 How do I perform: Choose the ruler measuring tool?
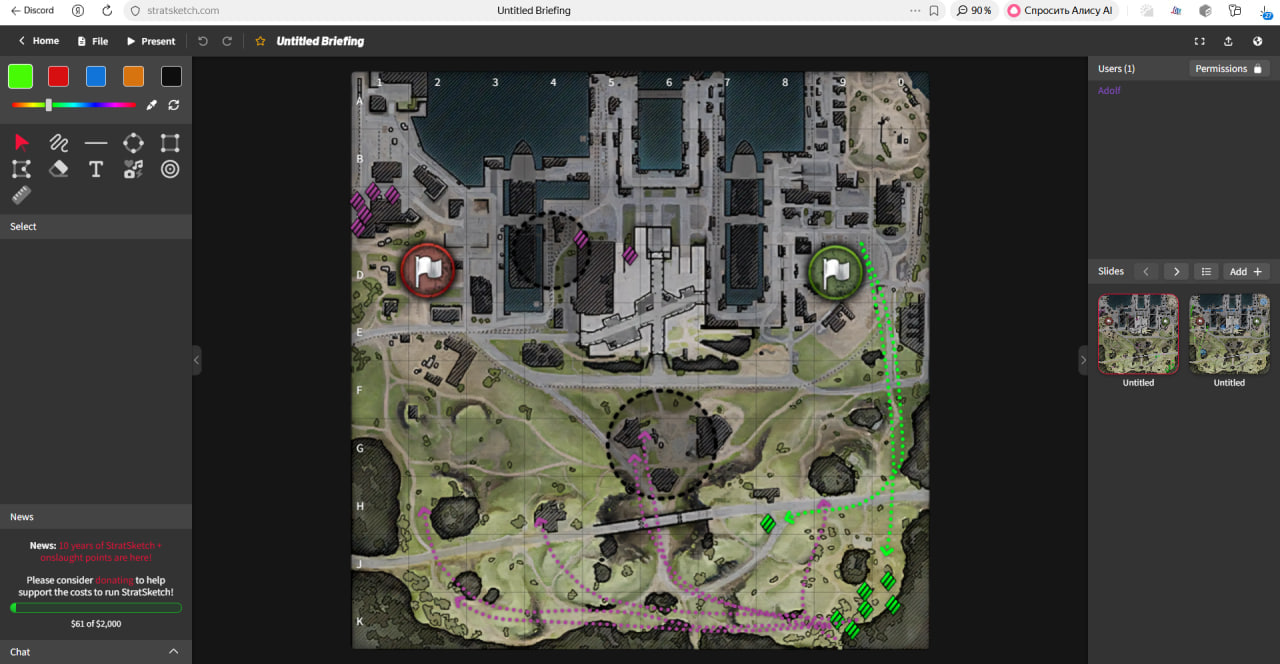(21, 196)
